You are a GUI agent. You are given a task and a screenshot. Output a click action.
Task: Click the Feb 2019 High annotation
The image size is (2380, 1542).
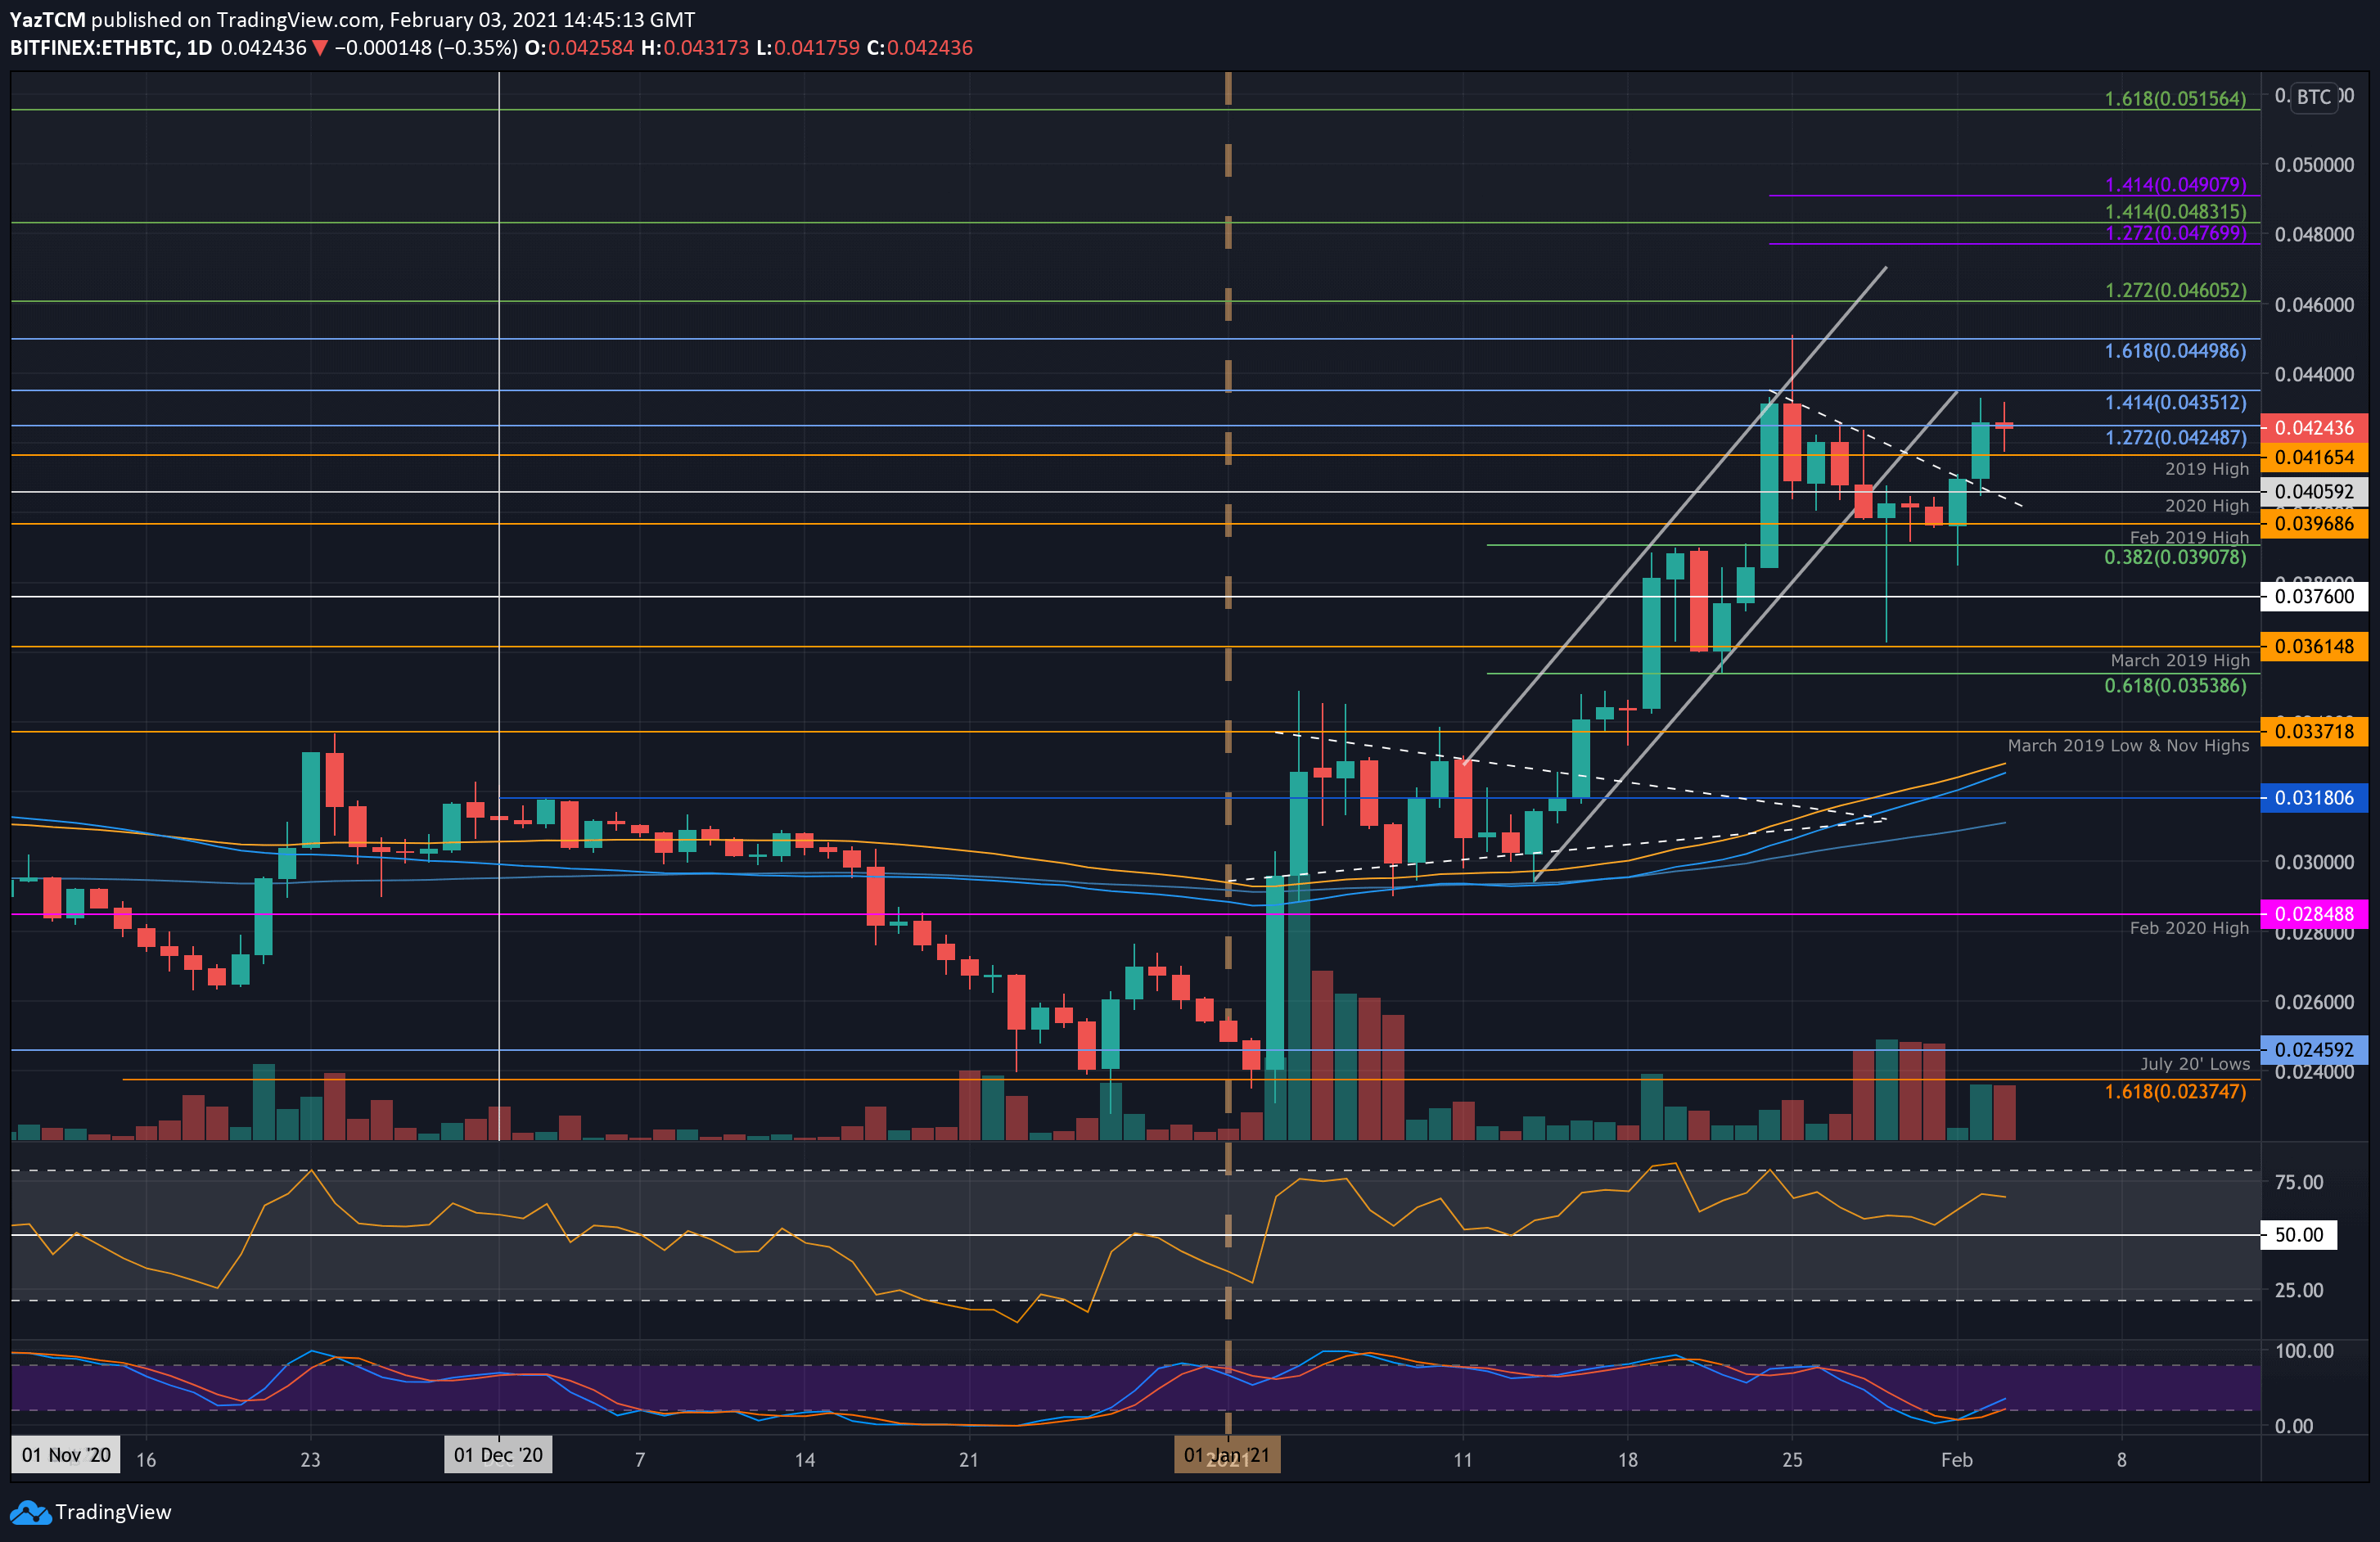2189,537
